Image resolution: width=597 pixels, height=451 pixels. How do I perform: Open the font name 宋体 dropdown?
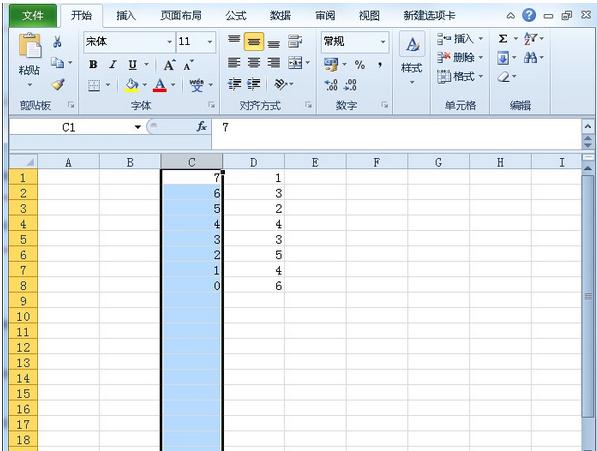[x=169, y=41]
